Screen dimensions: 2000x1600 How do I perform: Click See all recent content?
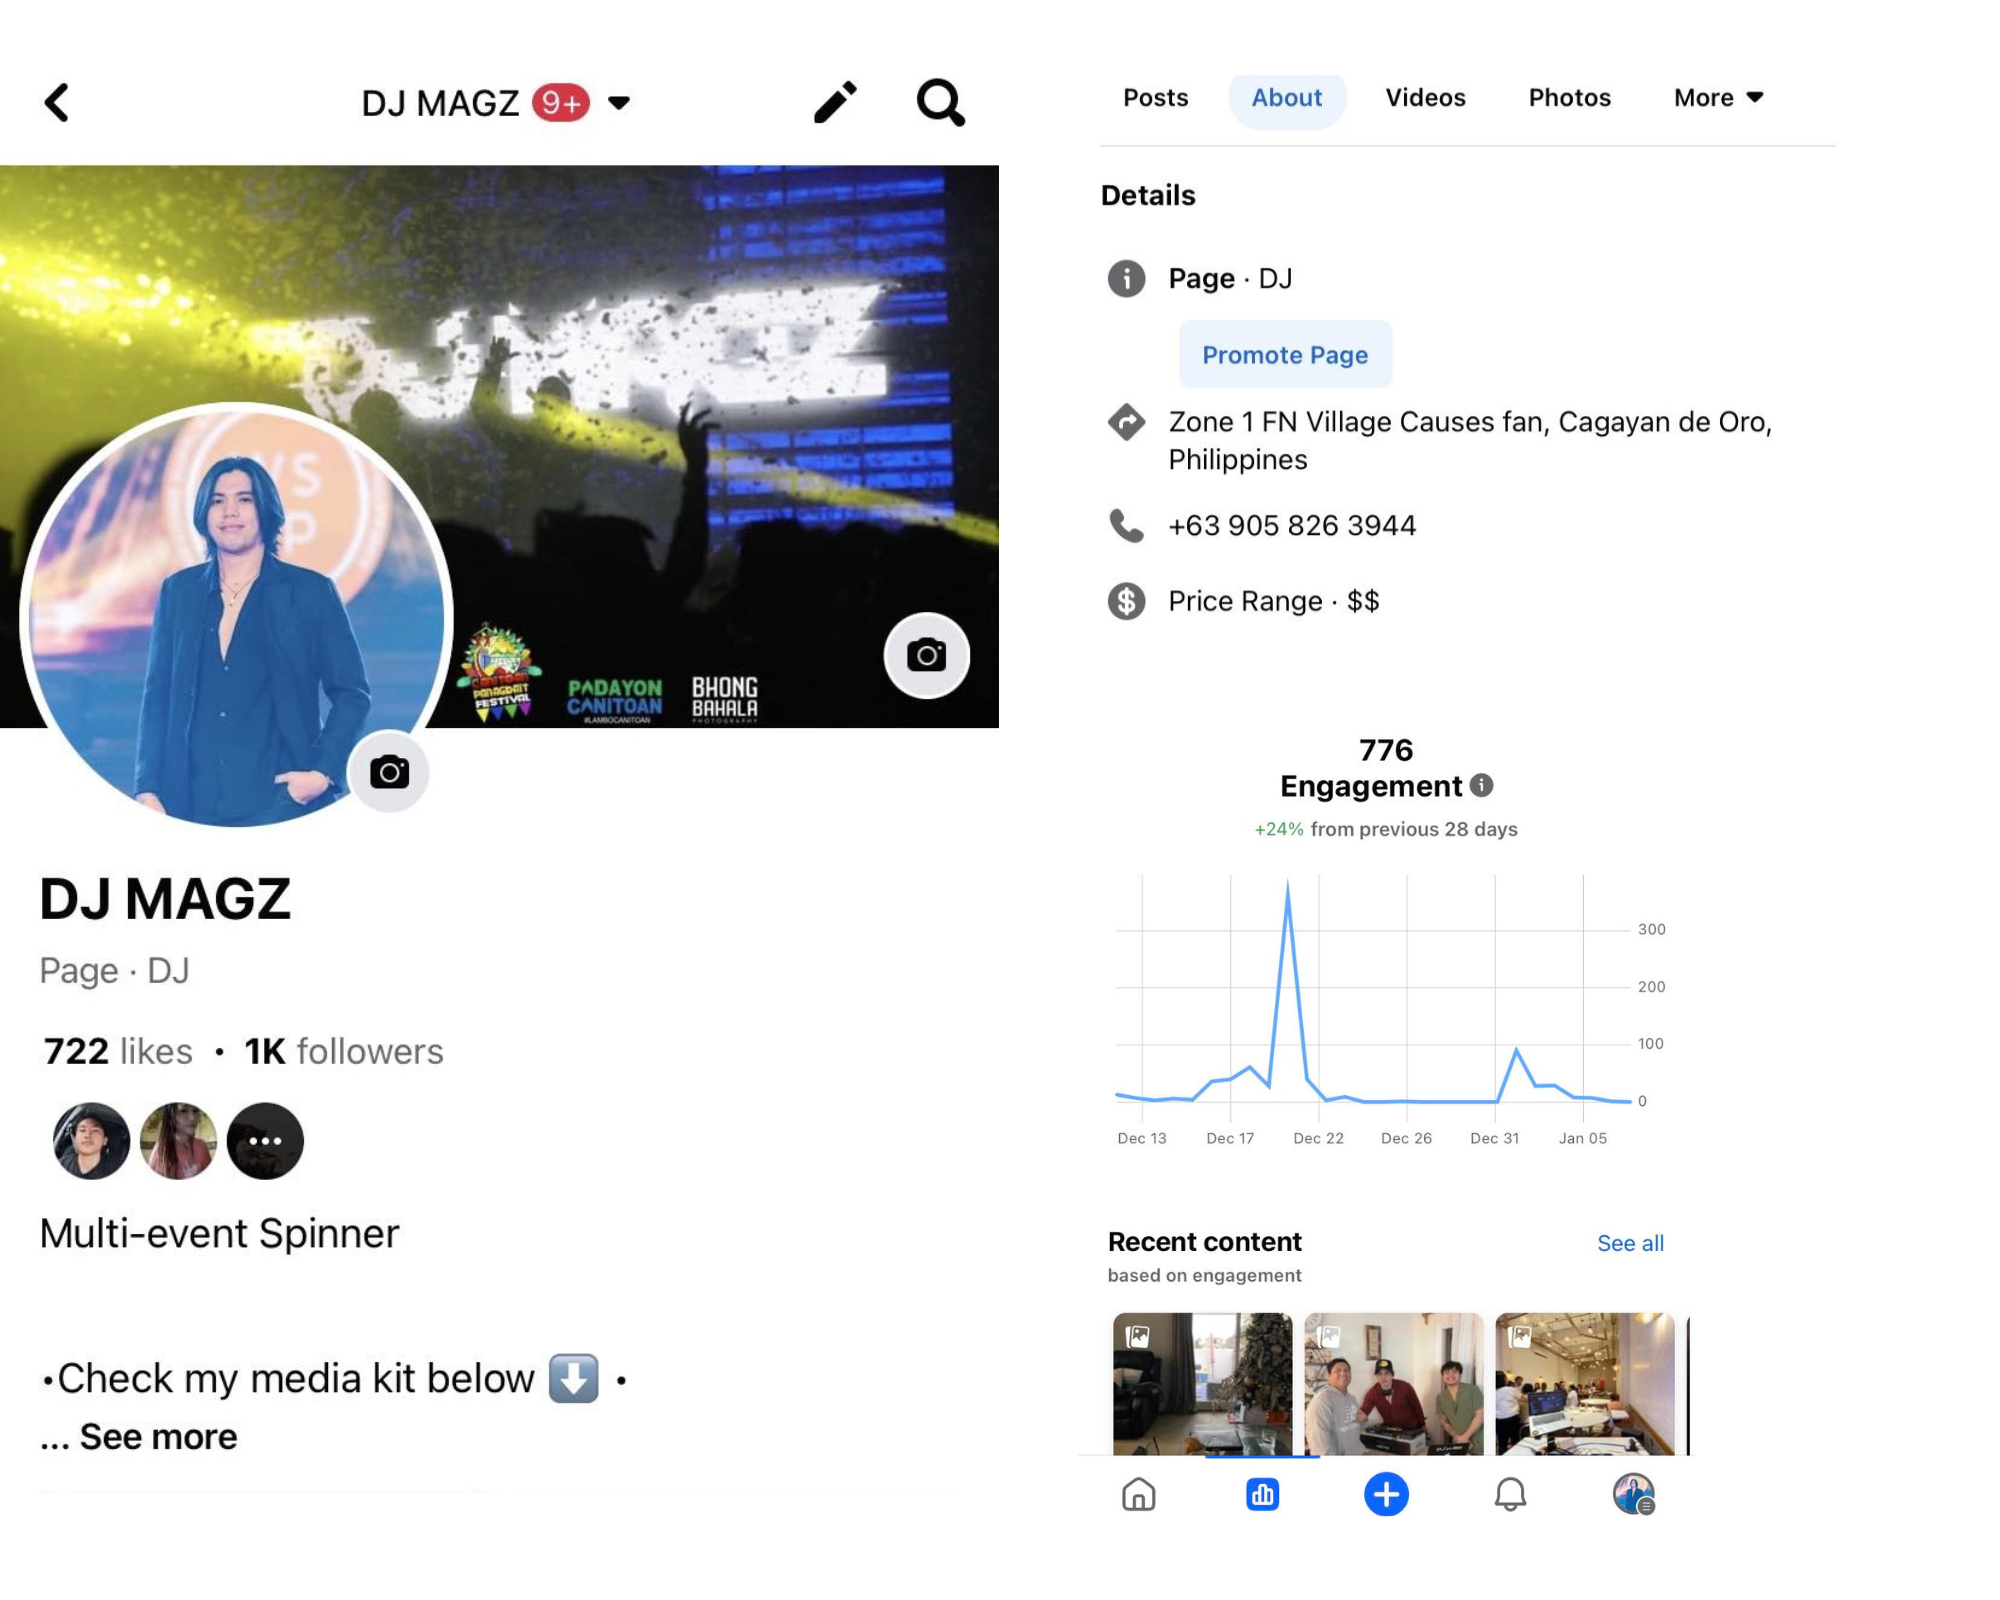[1630, 1243]
